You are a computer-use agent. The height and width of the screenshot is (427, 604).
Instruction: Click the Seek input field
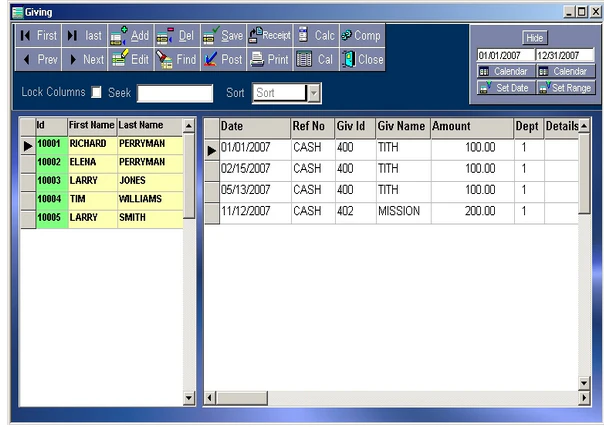tap(175, 93)
